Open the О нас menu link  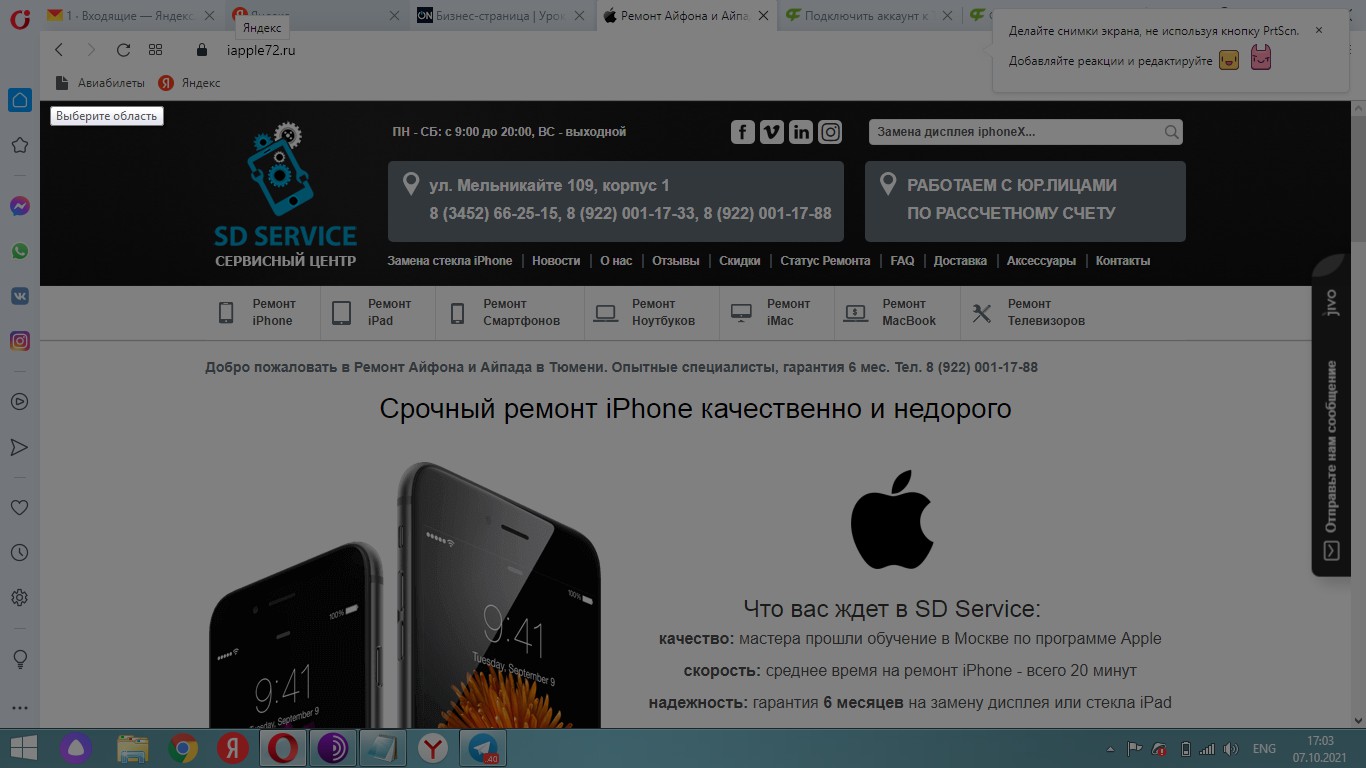pyautogui.click(x=616, y=261)
